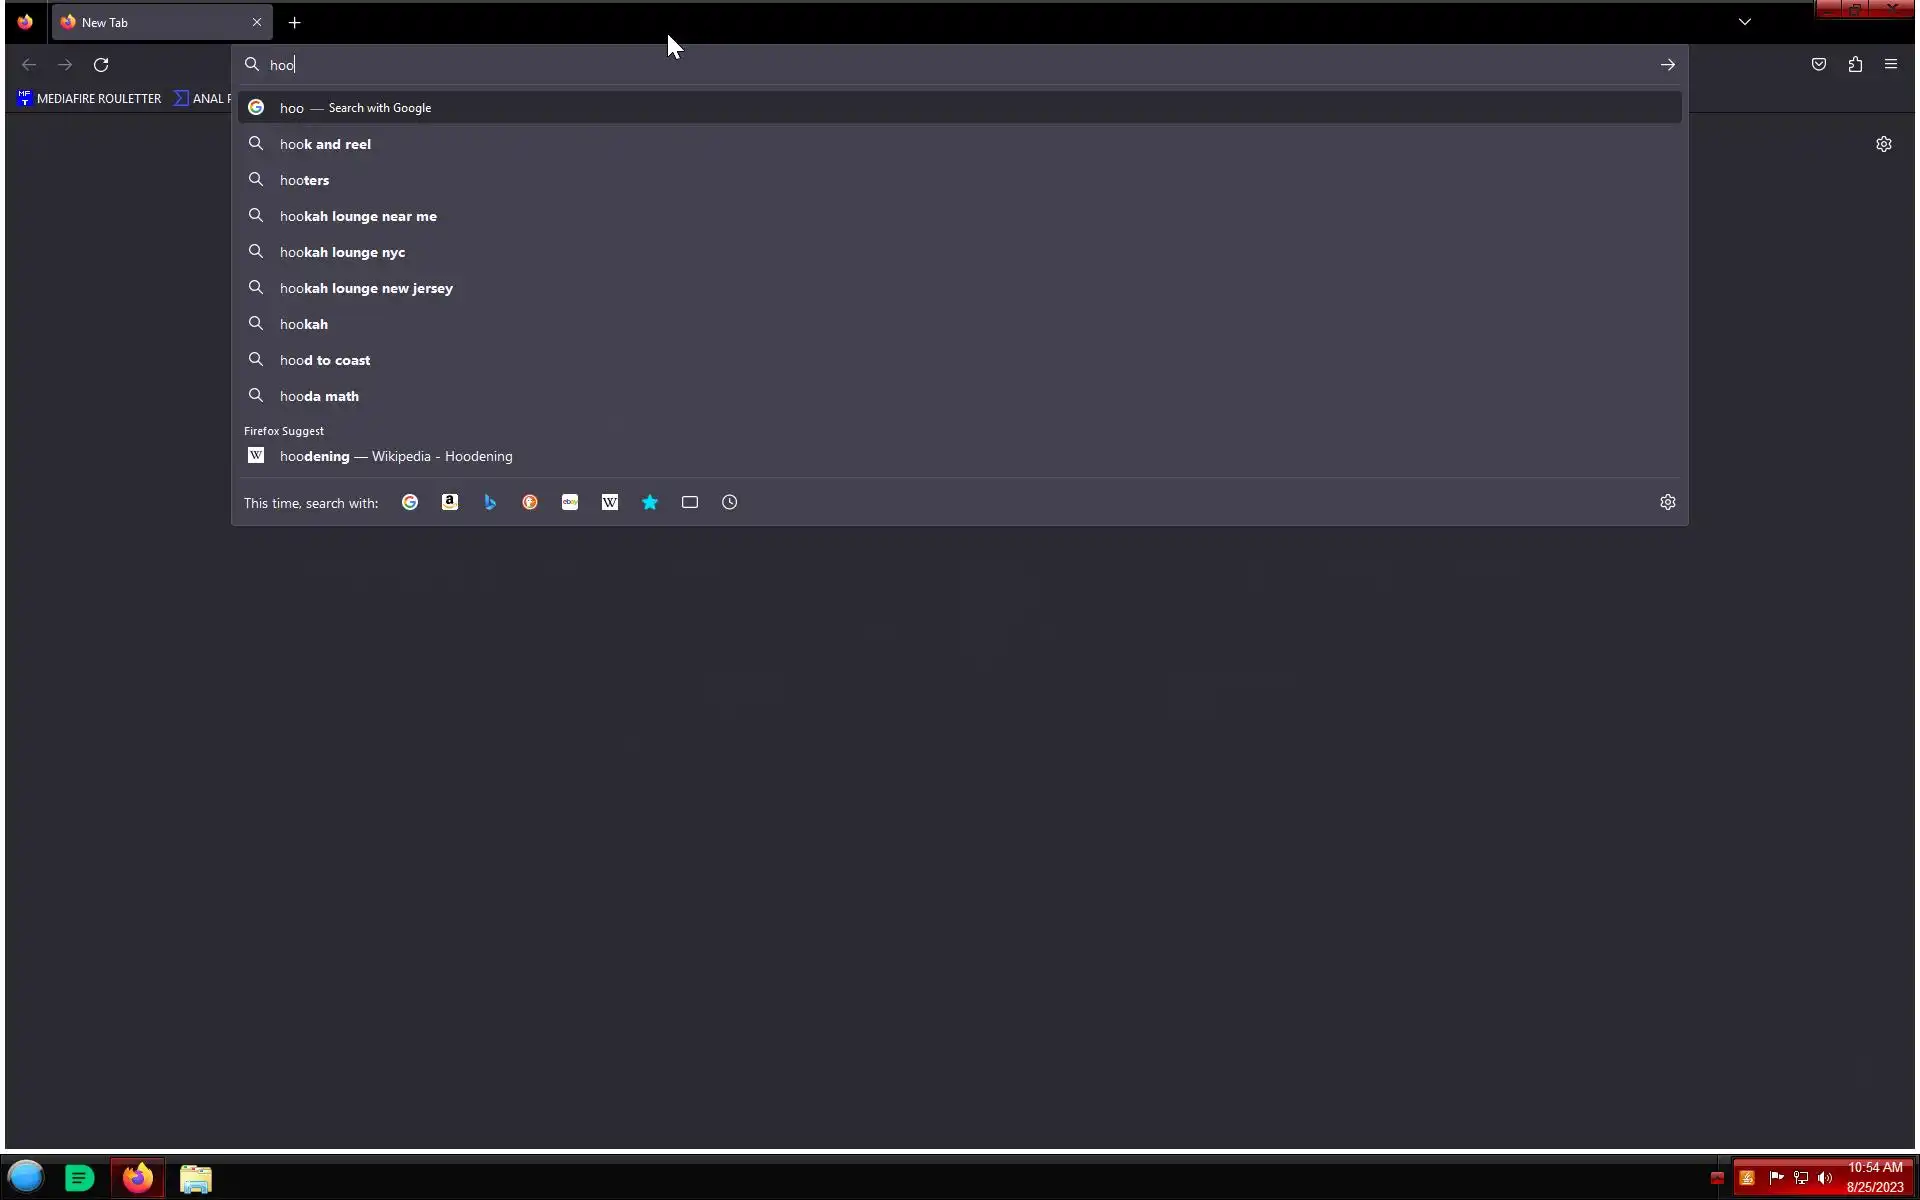The image size is (1920, 1200).
Task: Search this time with Amazon
Action: (450, 503)
